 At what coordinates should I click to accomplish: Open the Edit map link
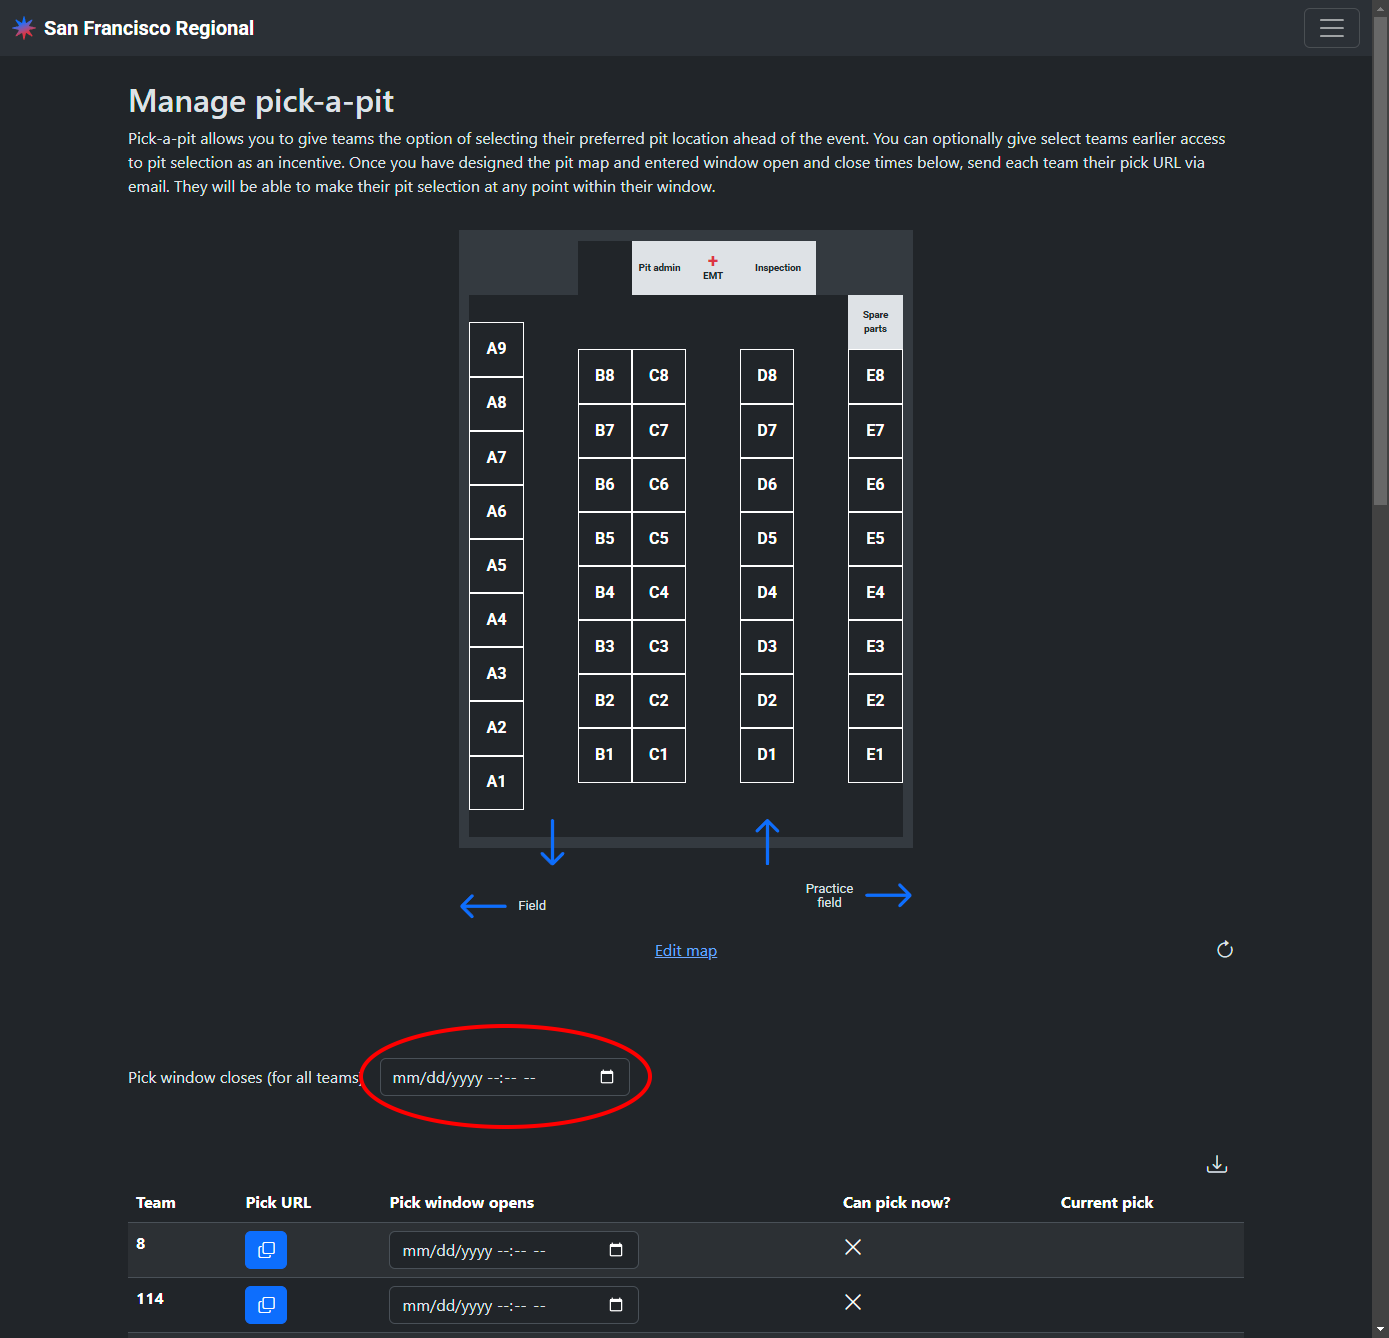(685, 951)
